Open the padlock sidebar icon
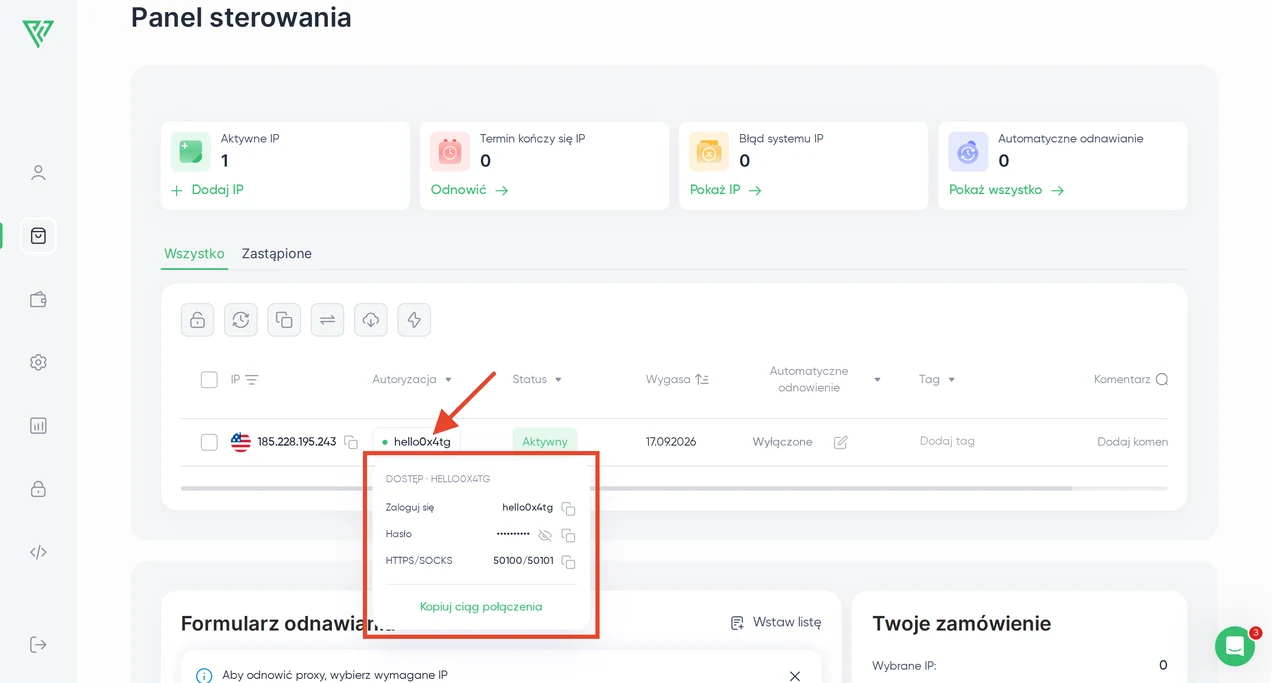Viewport: 1280px width, 683px height. tap(38, 489)
